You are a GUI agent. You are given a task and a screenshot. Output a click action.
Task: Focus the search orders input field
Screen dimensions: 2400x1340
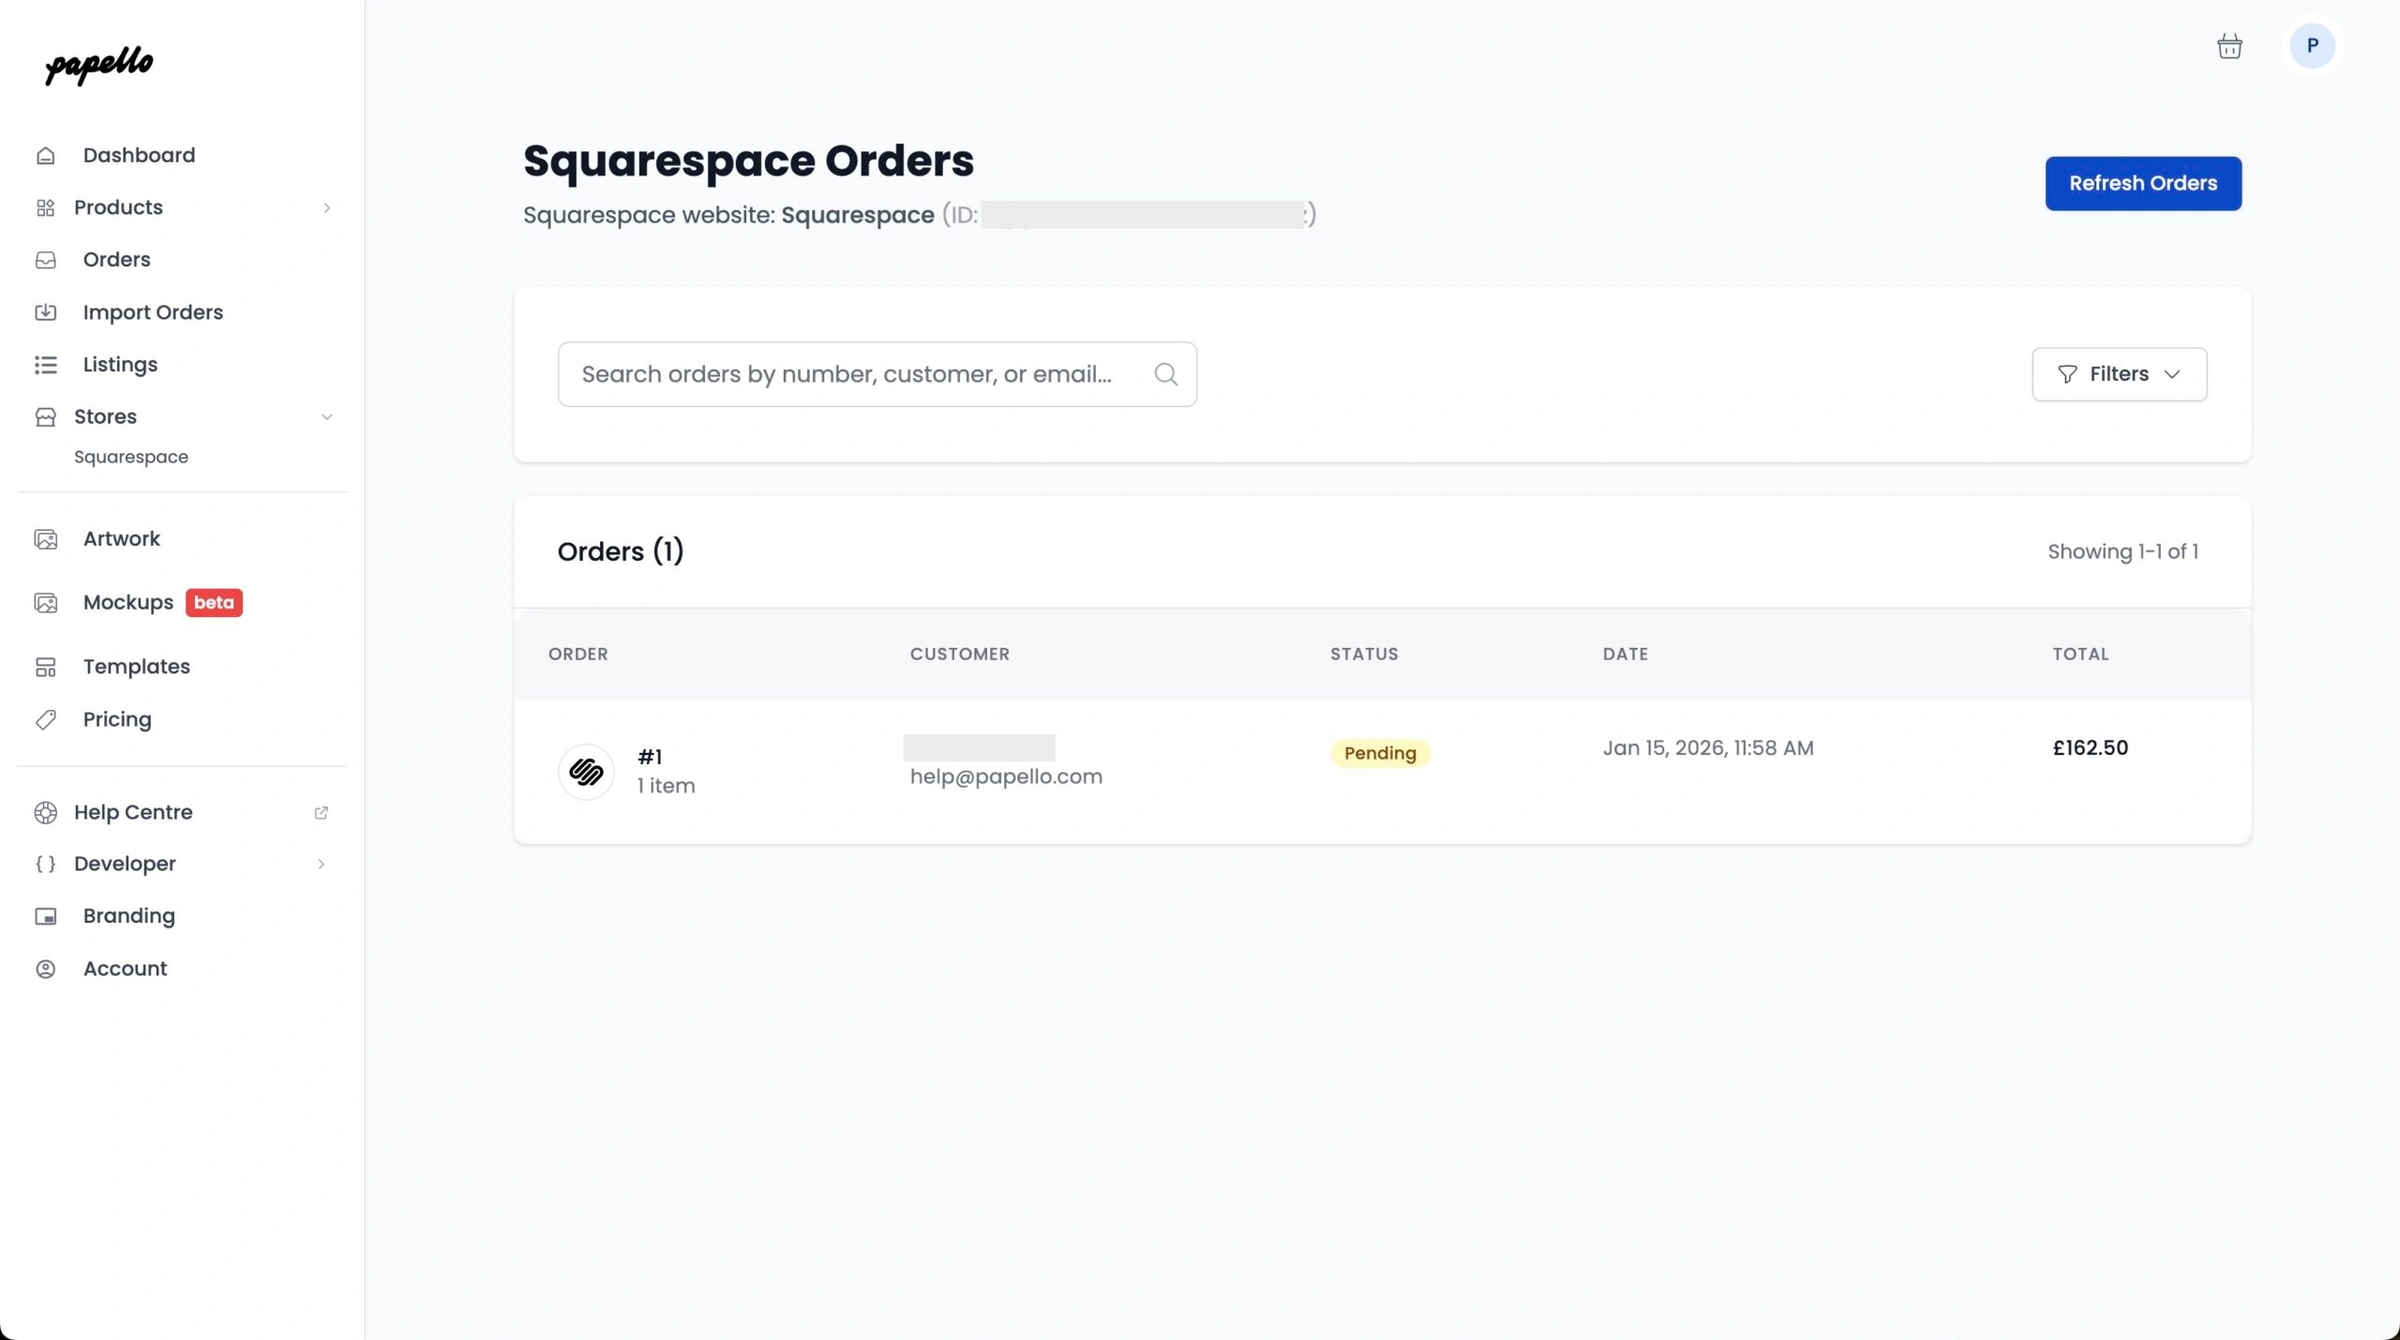[x=846, y=374]
